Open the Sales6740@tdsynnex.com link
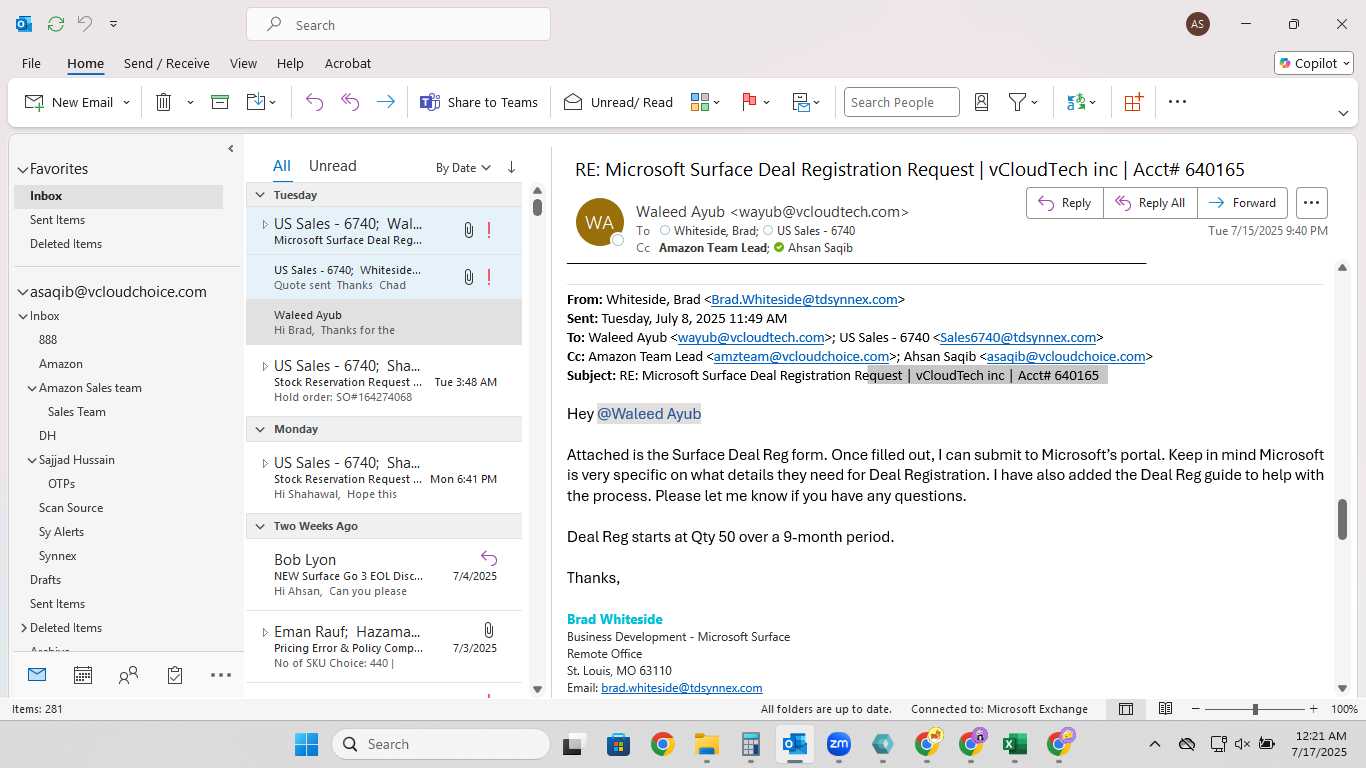 tap(1018, 337)
